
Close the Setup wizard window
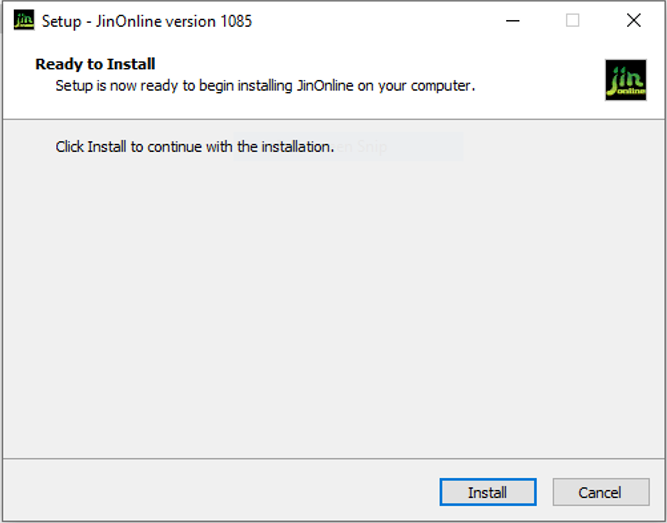[633, 20]
